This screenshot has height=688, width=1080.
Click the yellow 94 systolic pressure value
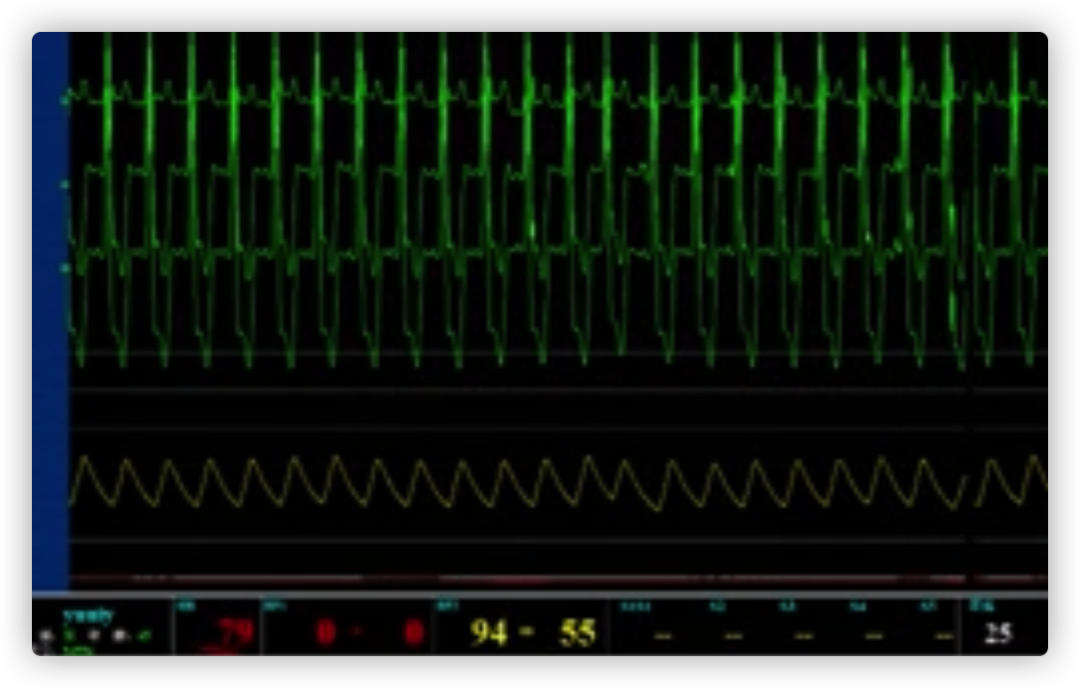(489, 633)
